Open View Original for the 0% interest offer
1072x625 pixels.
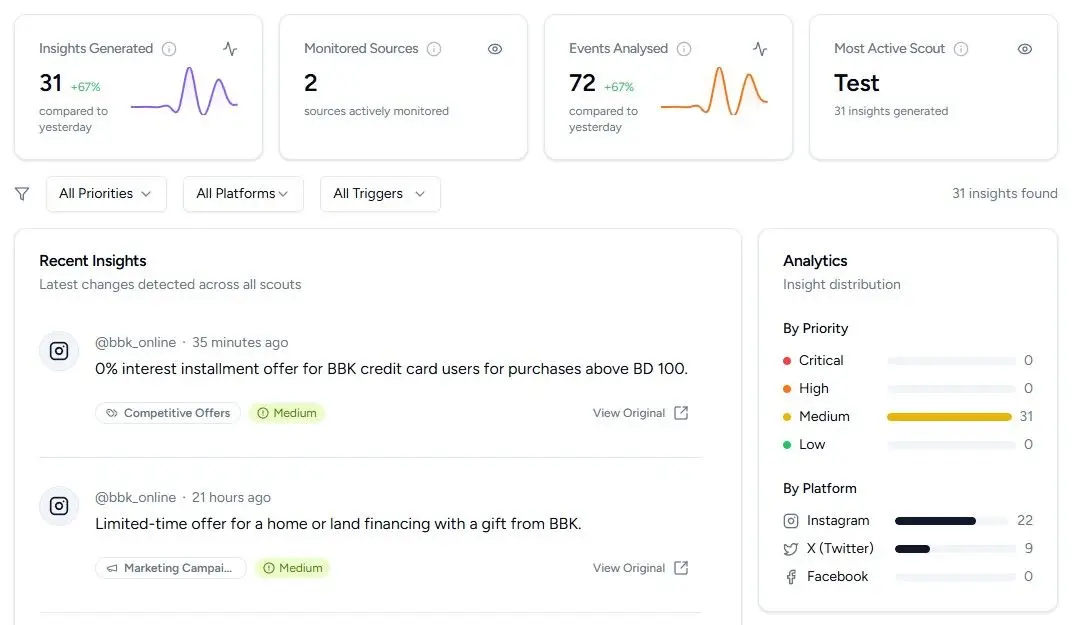(640, 413)
